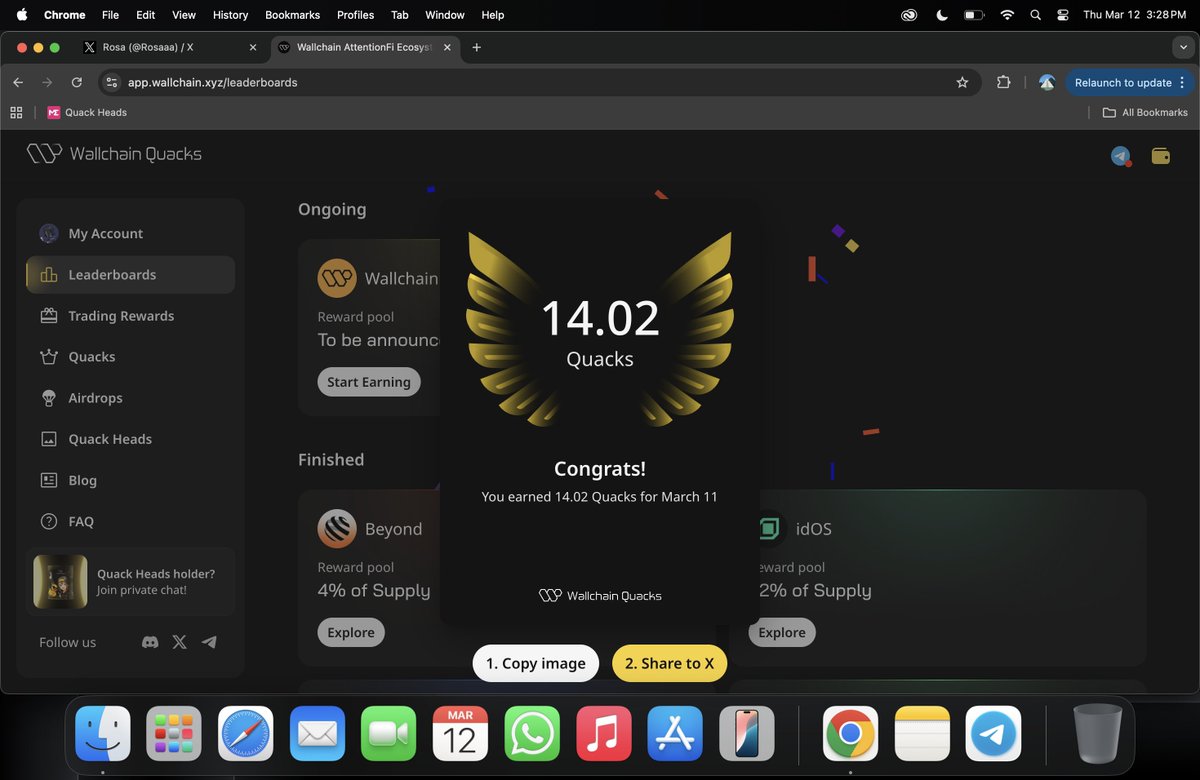Open the X follow link in the sidebar
Viewport: 1200px width, 780px height.
point(179,642)
